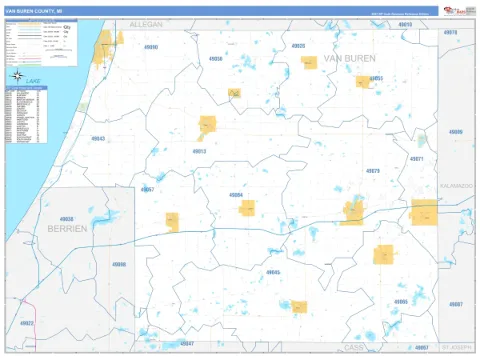The image size is (480, 360).
Task: Select the large "VAN BUREN" county name
Action: (x=350, y=58)
